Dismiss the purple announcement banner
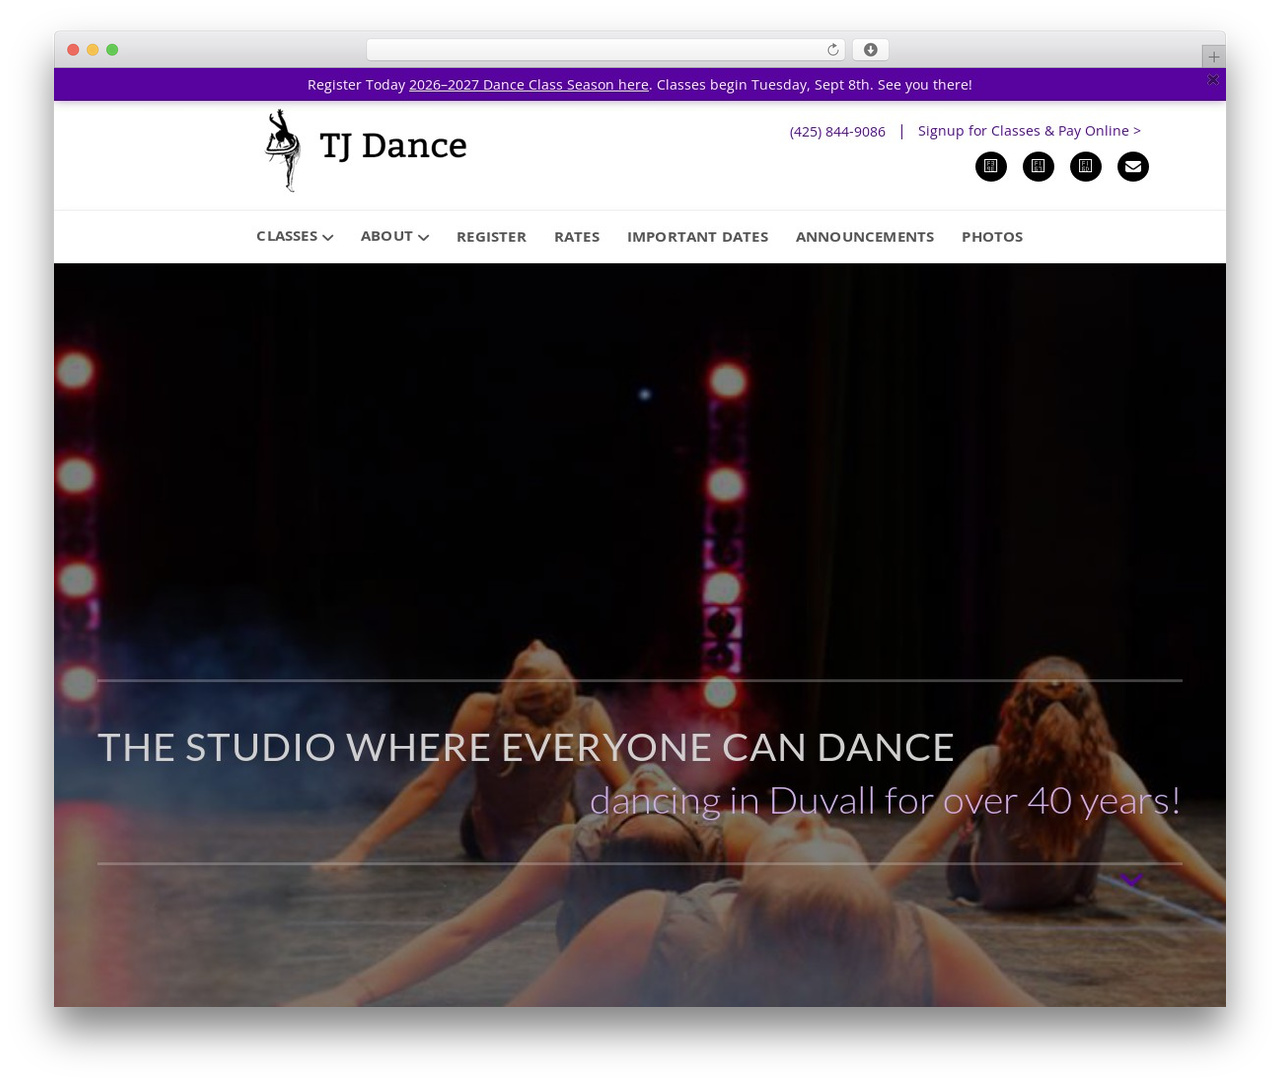 click(1213, 80)
